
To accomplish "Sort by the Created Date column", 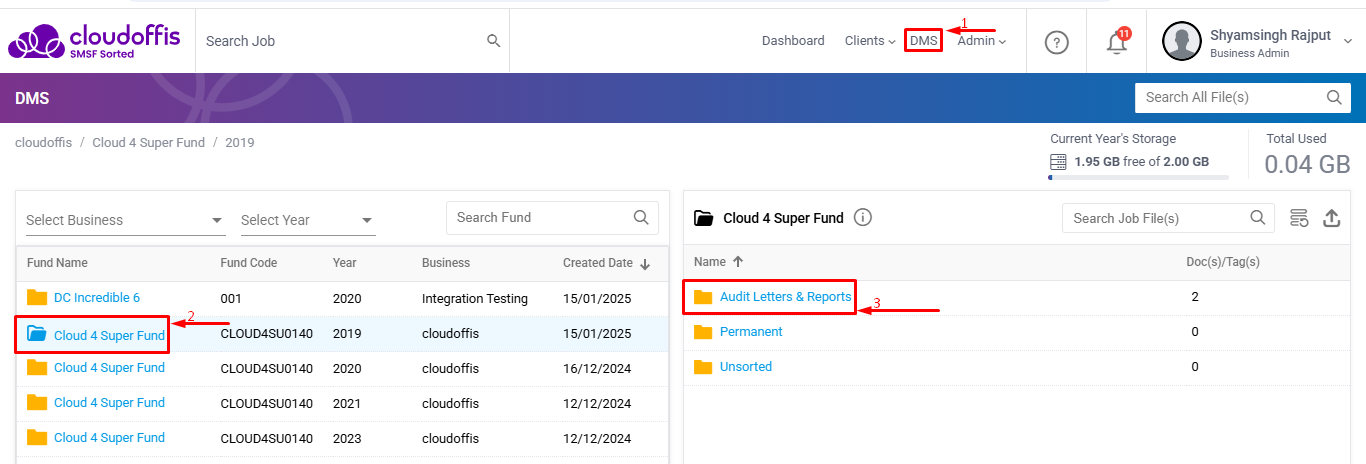I will [x=598, y=263].
